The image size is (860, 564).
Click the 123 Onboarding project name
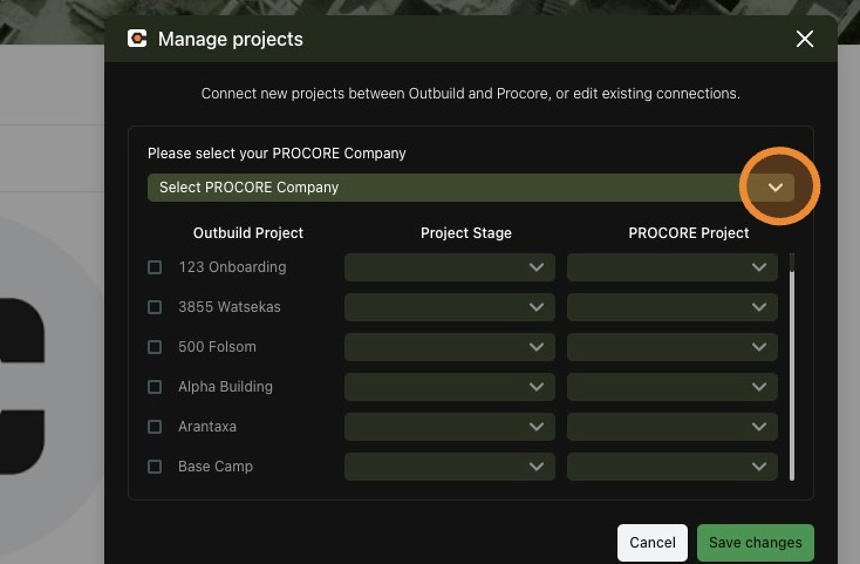tap(233, 267)
